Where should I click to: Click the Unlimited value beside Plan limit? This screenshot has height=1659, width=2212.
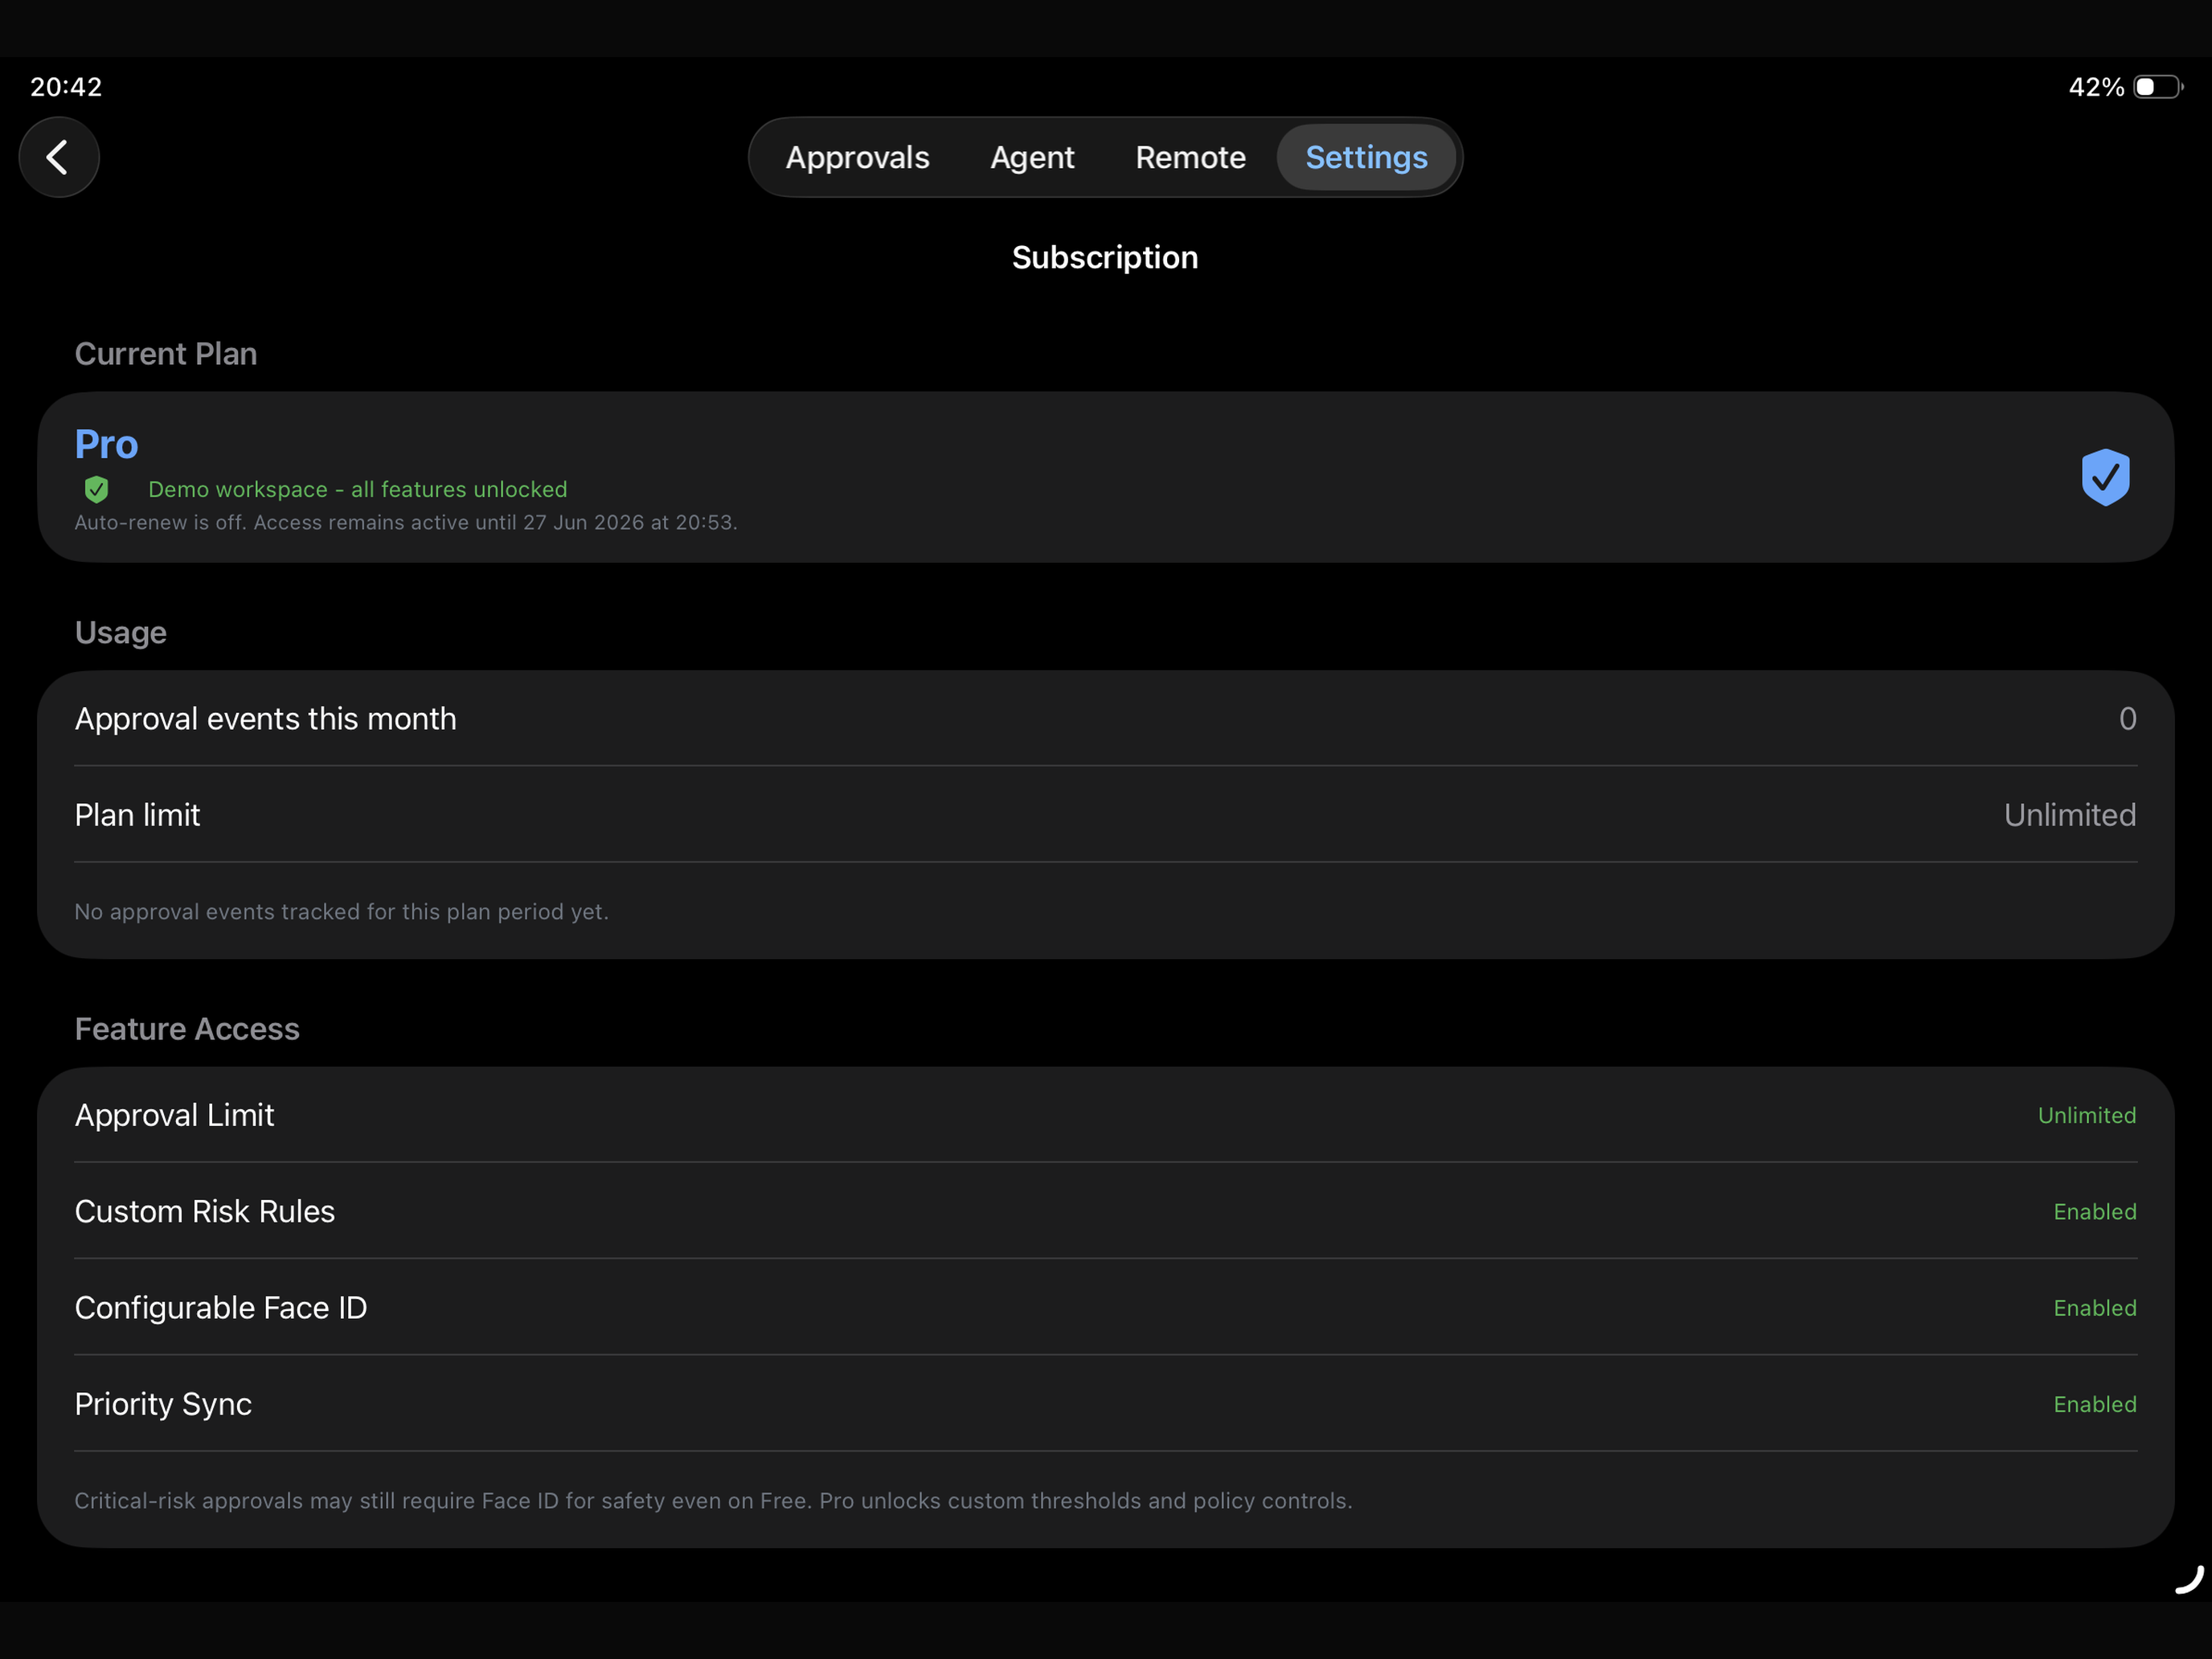tap(2069, 815)
